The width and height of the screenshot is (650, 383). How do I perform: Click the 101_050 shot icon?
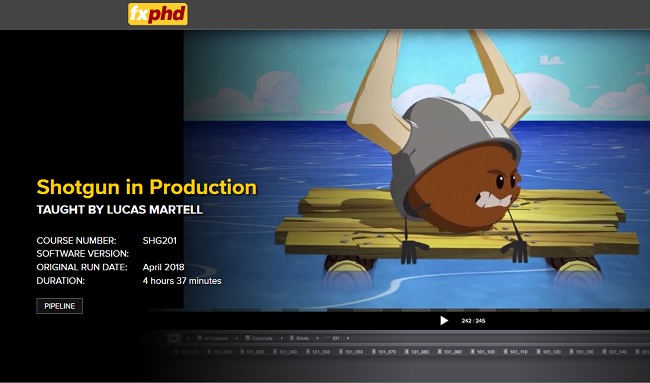[x=308, y=352]
